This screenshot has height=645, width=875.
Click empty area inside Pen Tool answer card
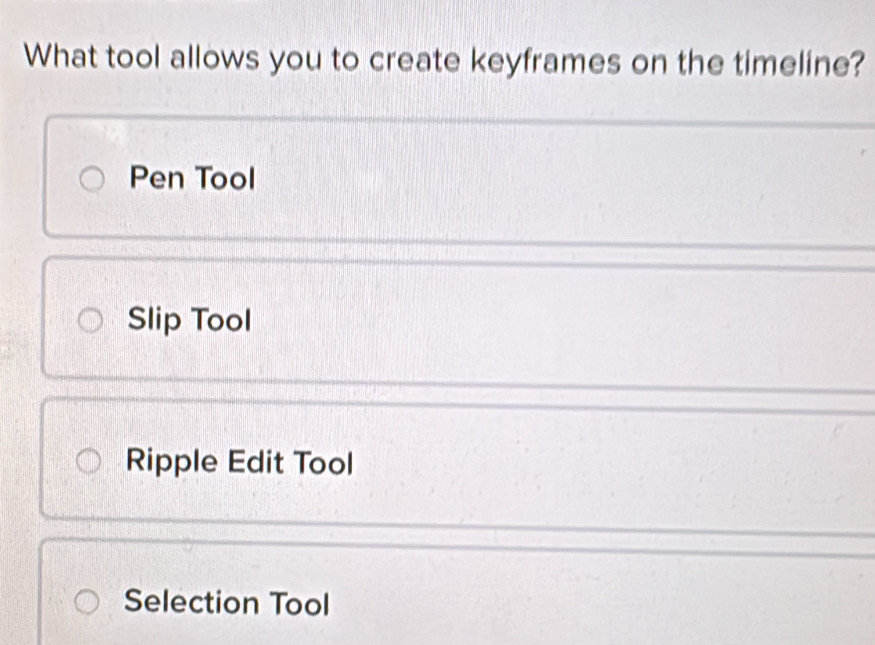tap(558, 181)
